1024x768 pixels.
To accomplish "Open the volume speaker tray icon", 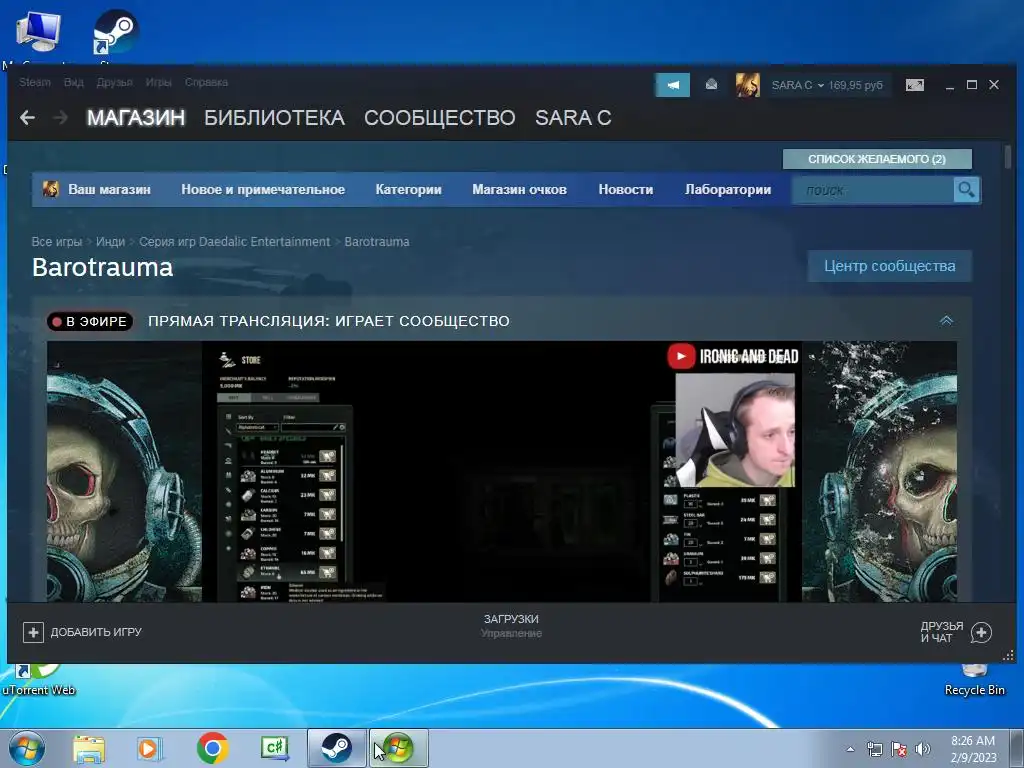I will [x=923, y=749].
